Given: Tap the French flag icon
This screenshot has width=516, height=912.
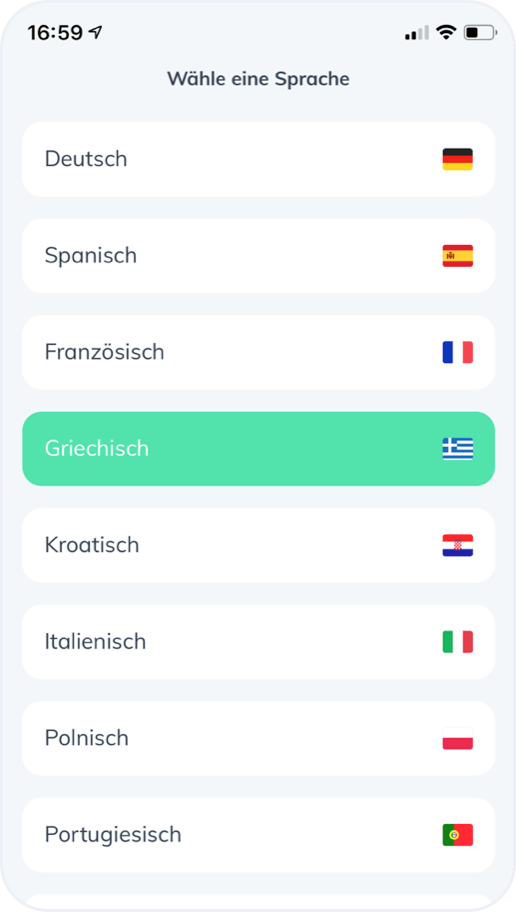Looking at the screenshot, I should tap(457, 352).
